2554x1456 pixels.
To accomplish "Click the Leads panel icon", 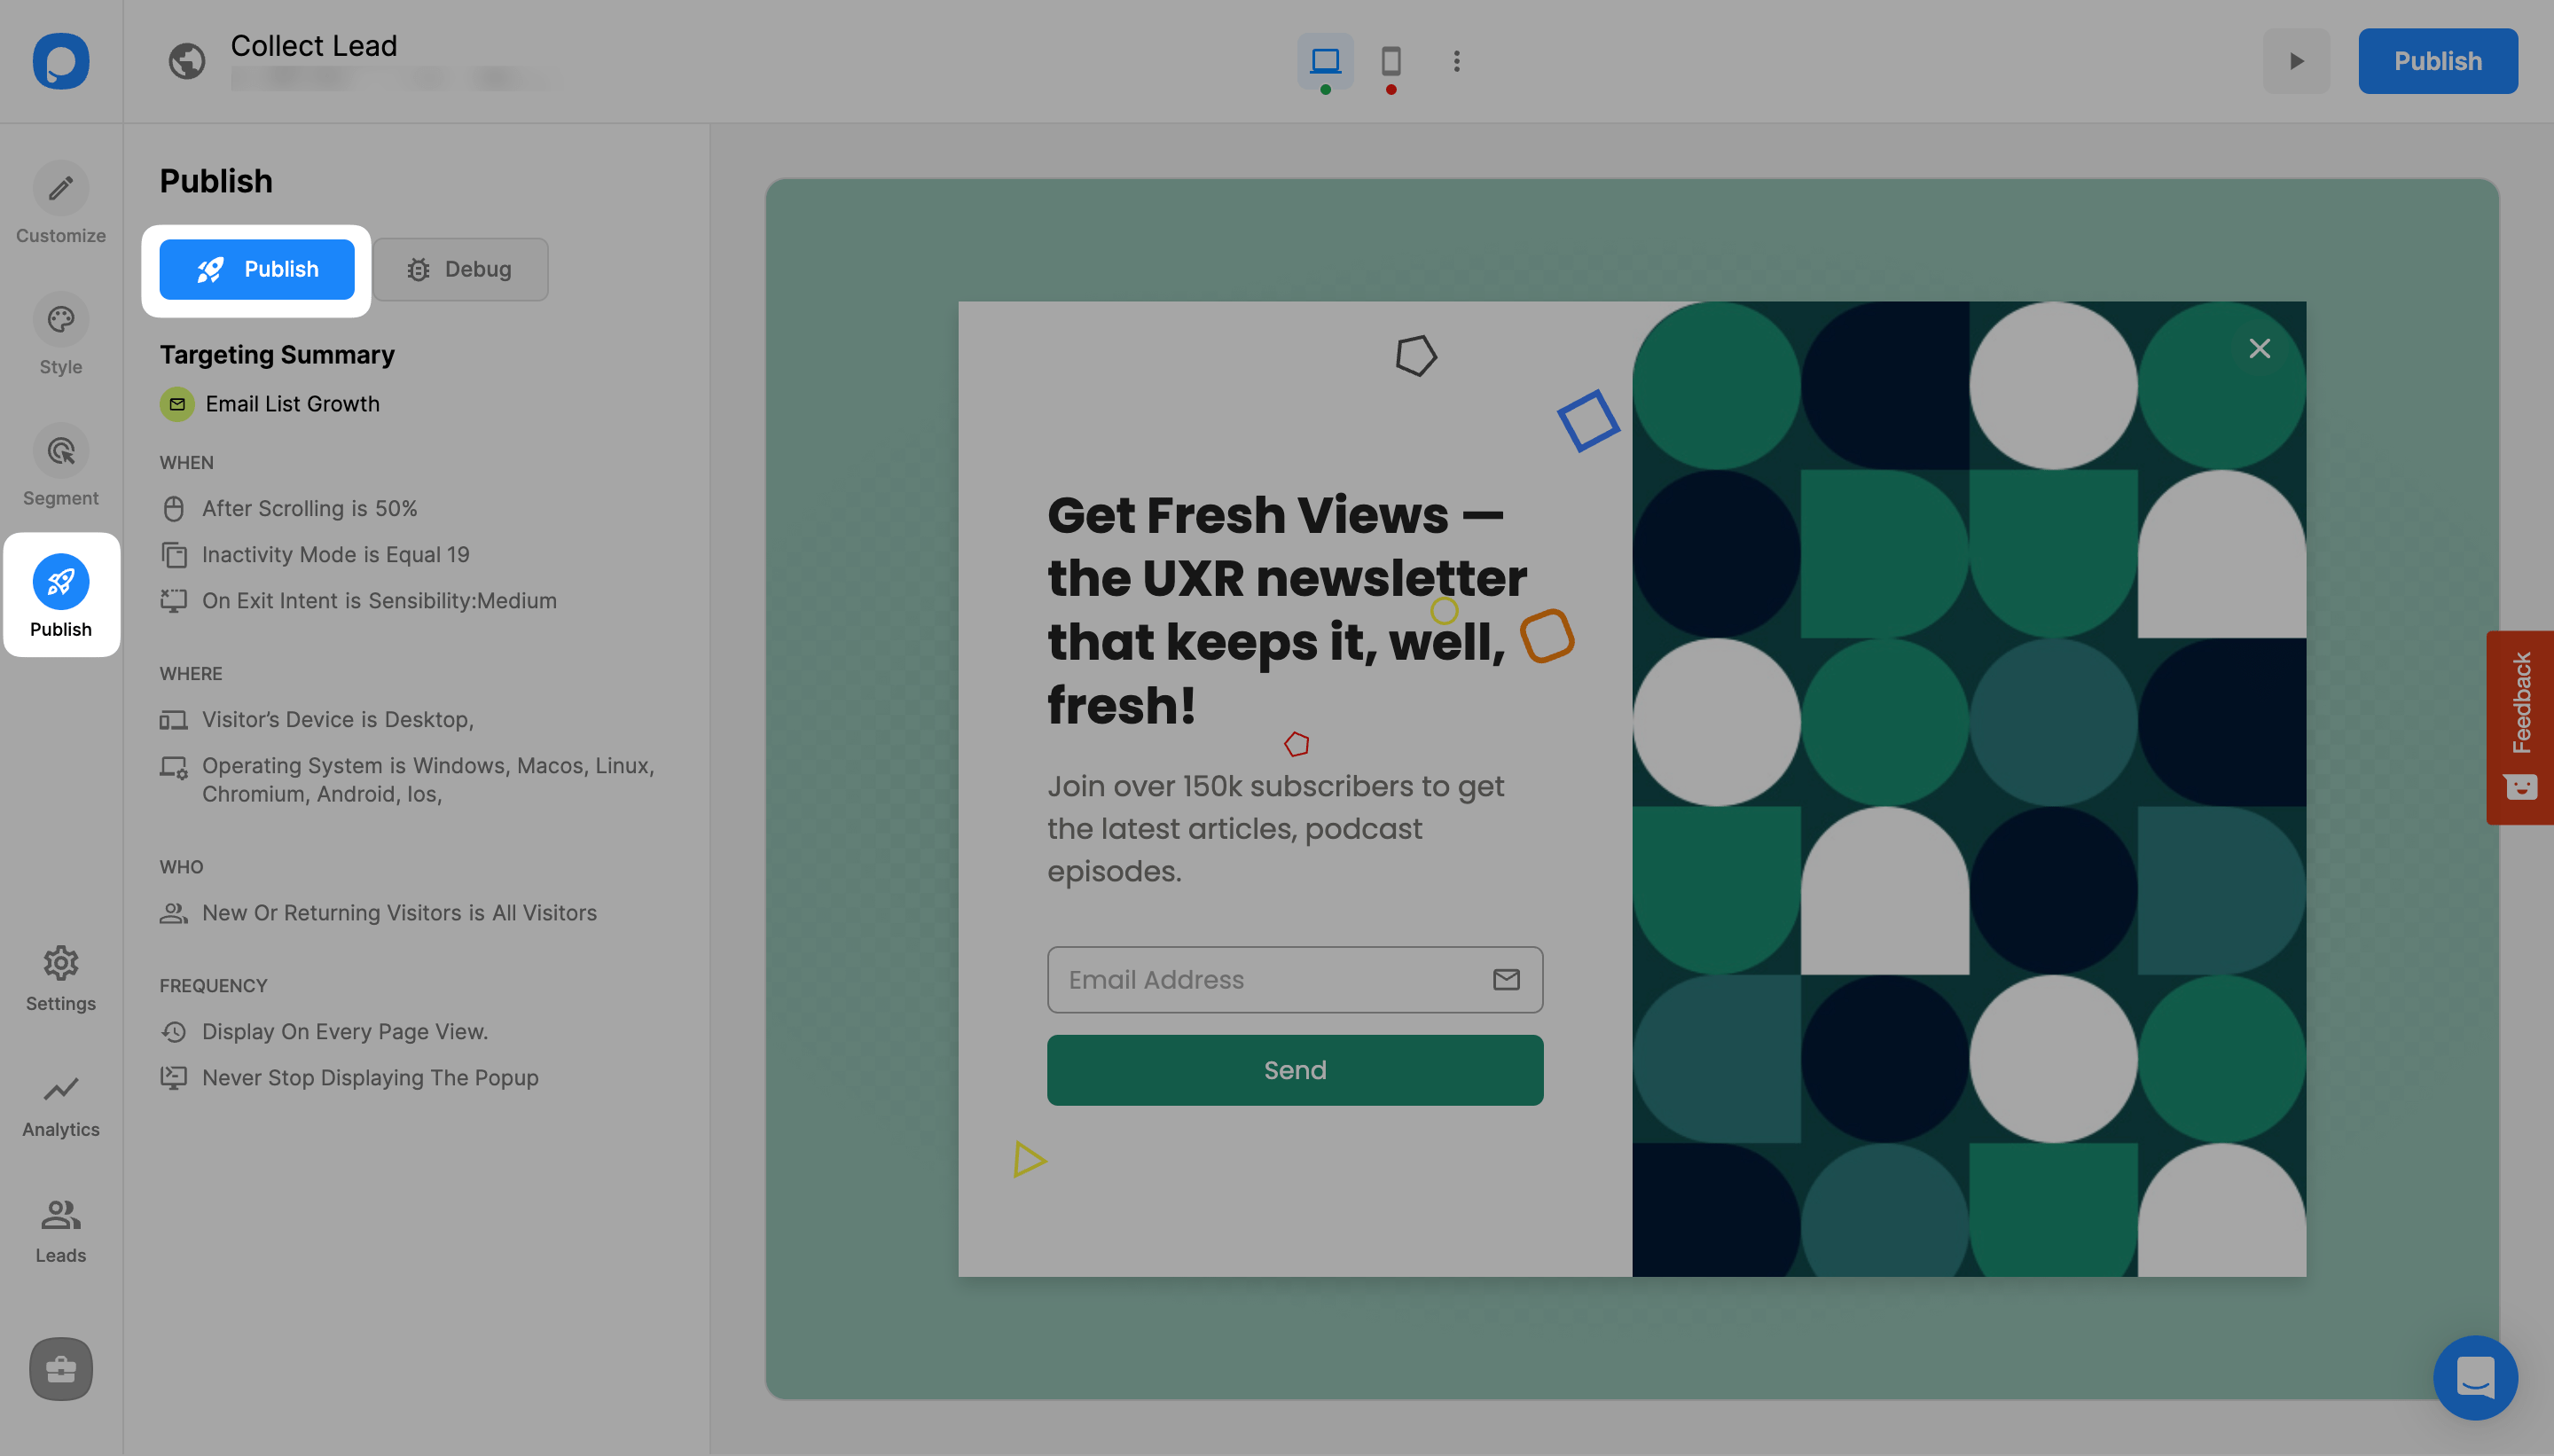I will [x=59, y=1228].
